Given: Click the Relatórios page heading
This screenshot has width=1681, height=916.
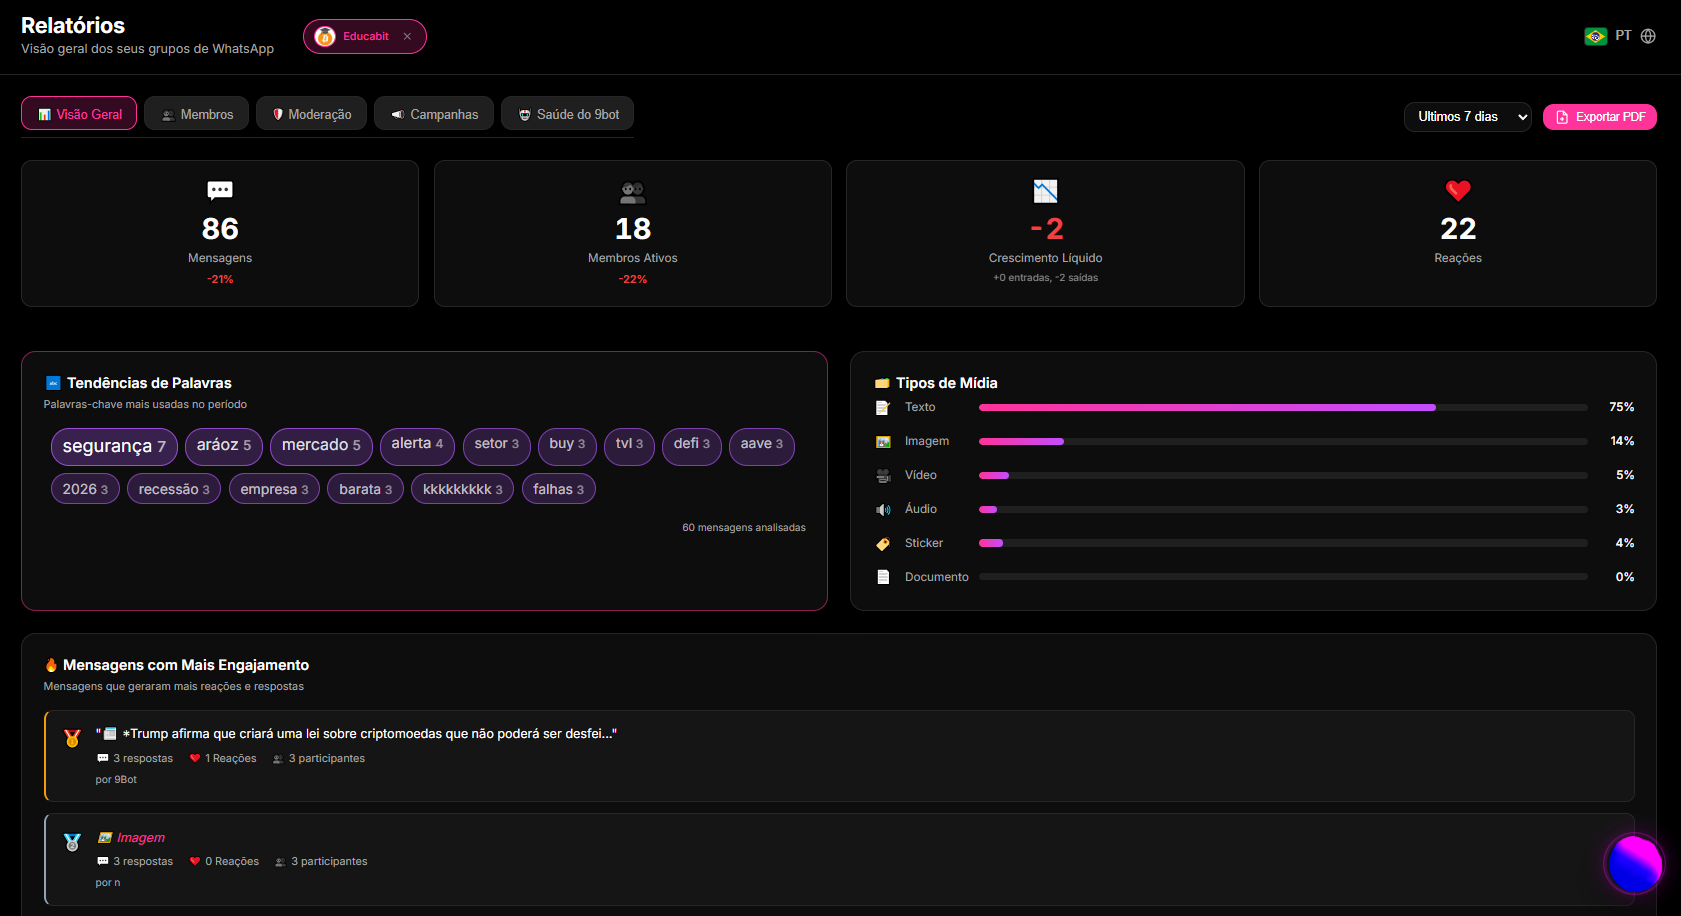Looking at the screenshot, I should (73, 26).
